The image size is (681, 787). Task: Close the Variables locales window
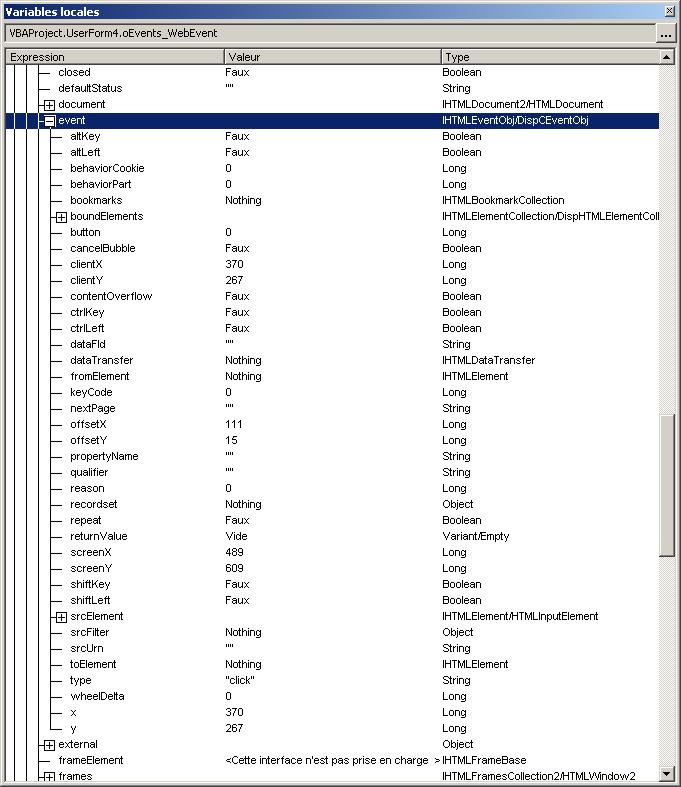669,10
